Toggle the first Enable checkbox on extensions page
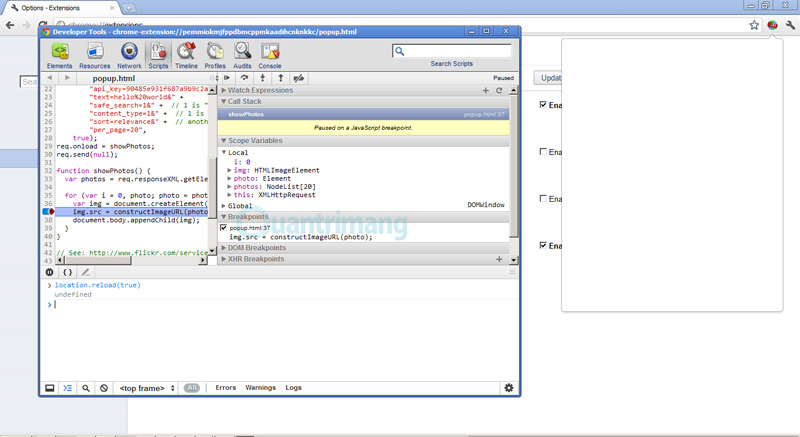 [543, 105]
